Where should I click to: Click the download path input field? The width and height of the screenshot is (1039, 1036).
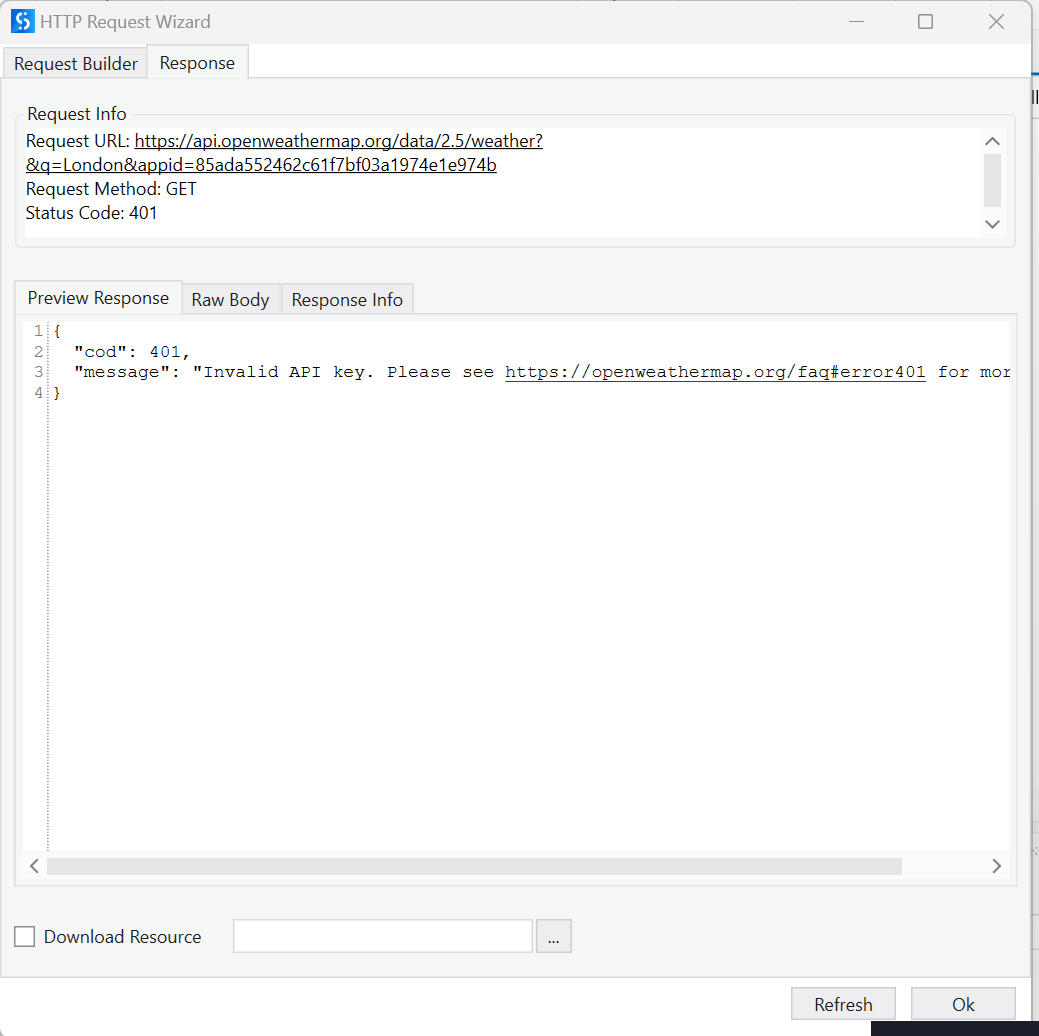point(382,936)
